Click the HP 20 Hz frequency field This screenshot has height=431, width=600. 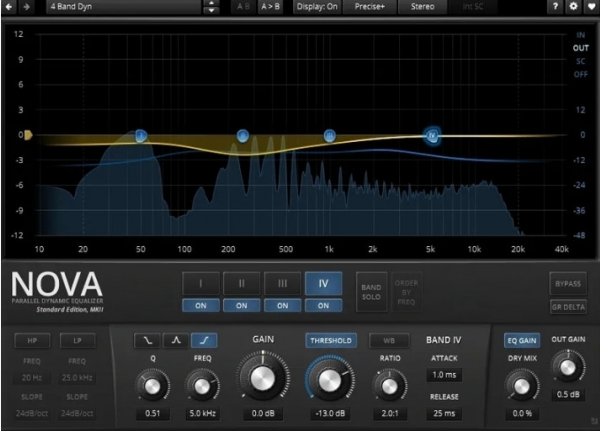click(x=32, y=378)
